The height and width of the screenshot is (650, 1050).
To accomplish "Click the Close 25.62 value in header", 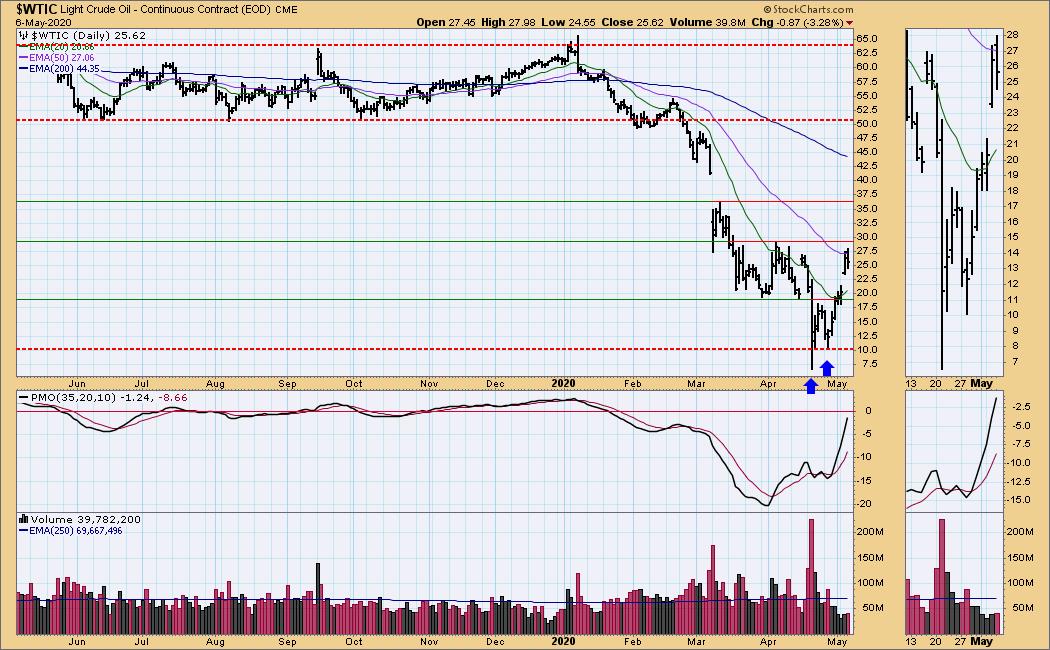I will point(632,22).
